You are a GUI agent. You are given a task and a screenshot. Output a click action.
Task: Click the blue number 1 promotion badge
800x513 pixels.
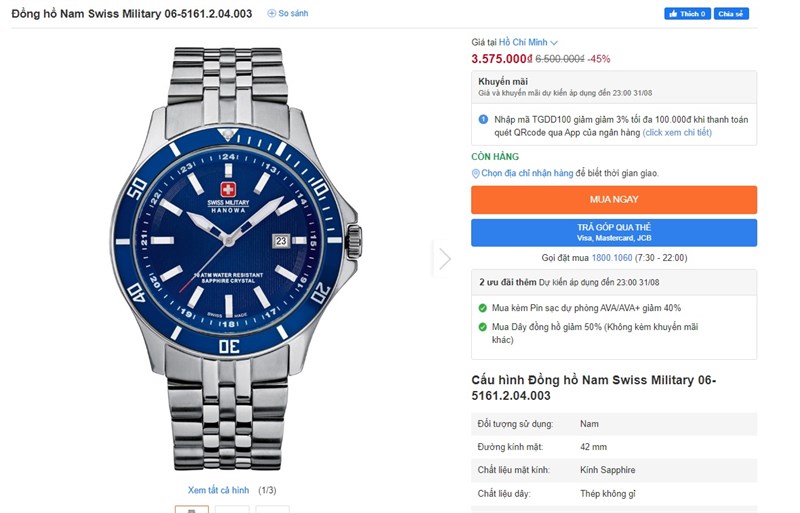(483, 119)
